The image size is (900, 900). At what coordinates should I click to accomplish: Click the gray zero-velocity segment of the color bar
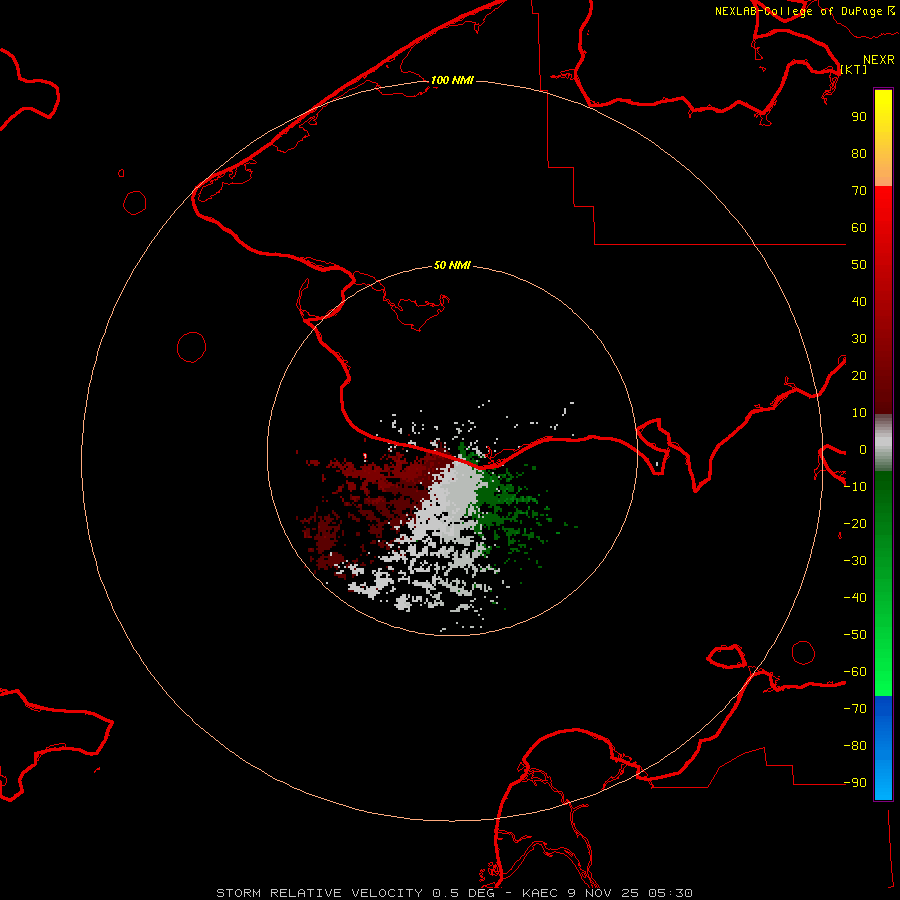pos(883,443)
